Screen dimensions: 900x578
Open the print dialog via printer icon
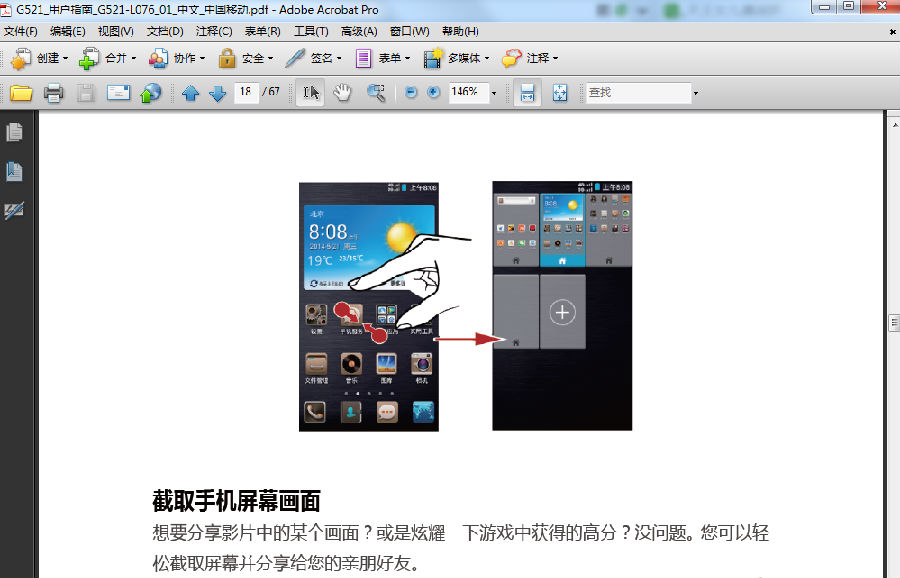[52, 92]
